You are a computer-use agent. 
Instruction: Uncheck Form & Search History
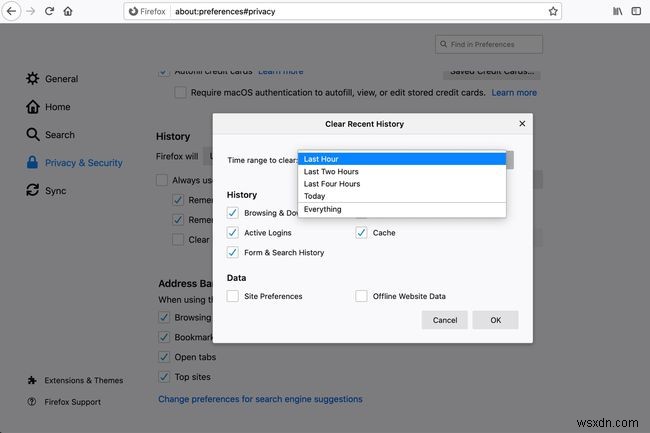click(x=233, y=252)
